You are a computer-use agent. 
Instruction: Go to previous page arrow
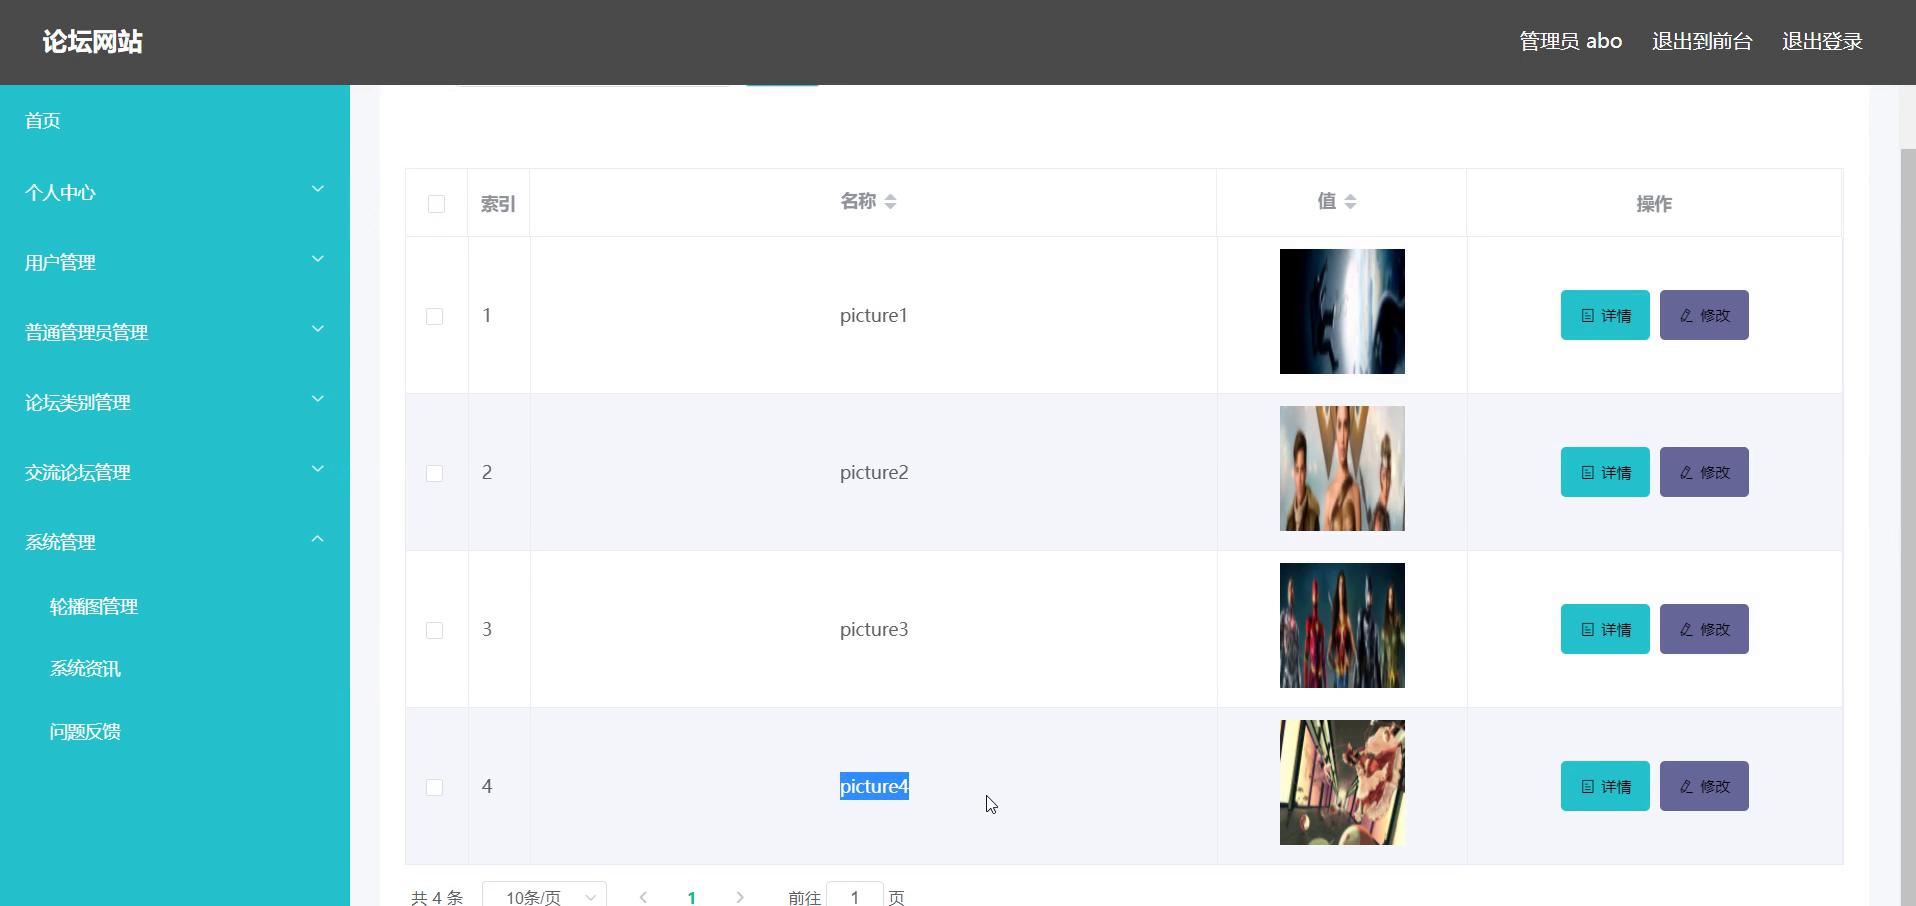[x=643, y=897]
